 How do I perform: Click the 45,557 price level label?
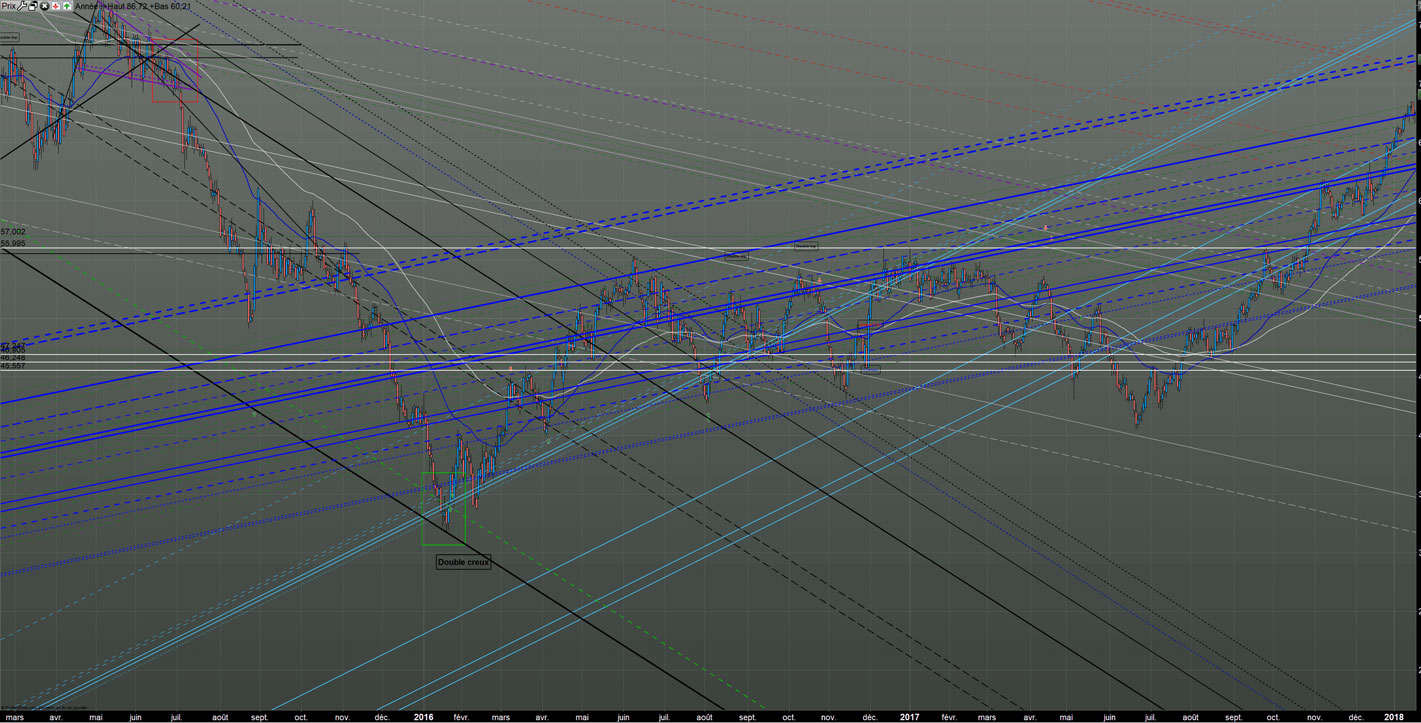(13, 367)
